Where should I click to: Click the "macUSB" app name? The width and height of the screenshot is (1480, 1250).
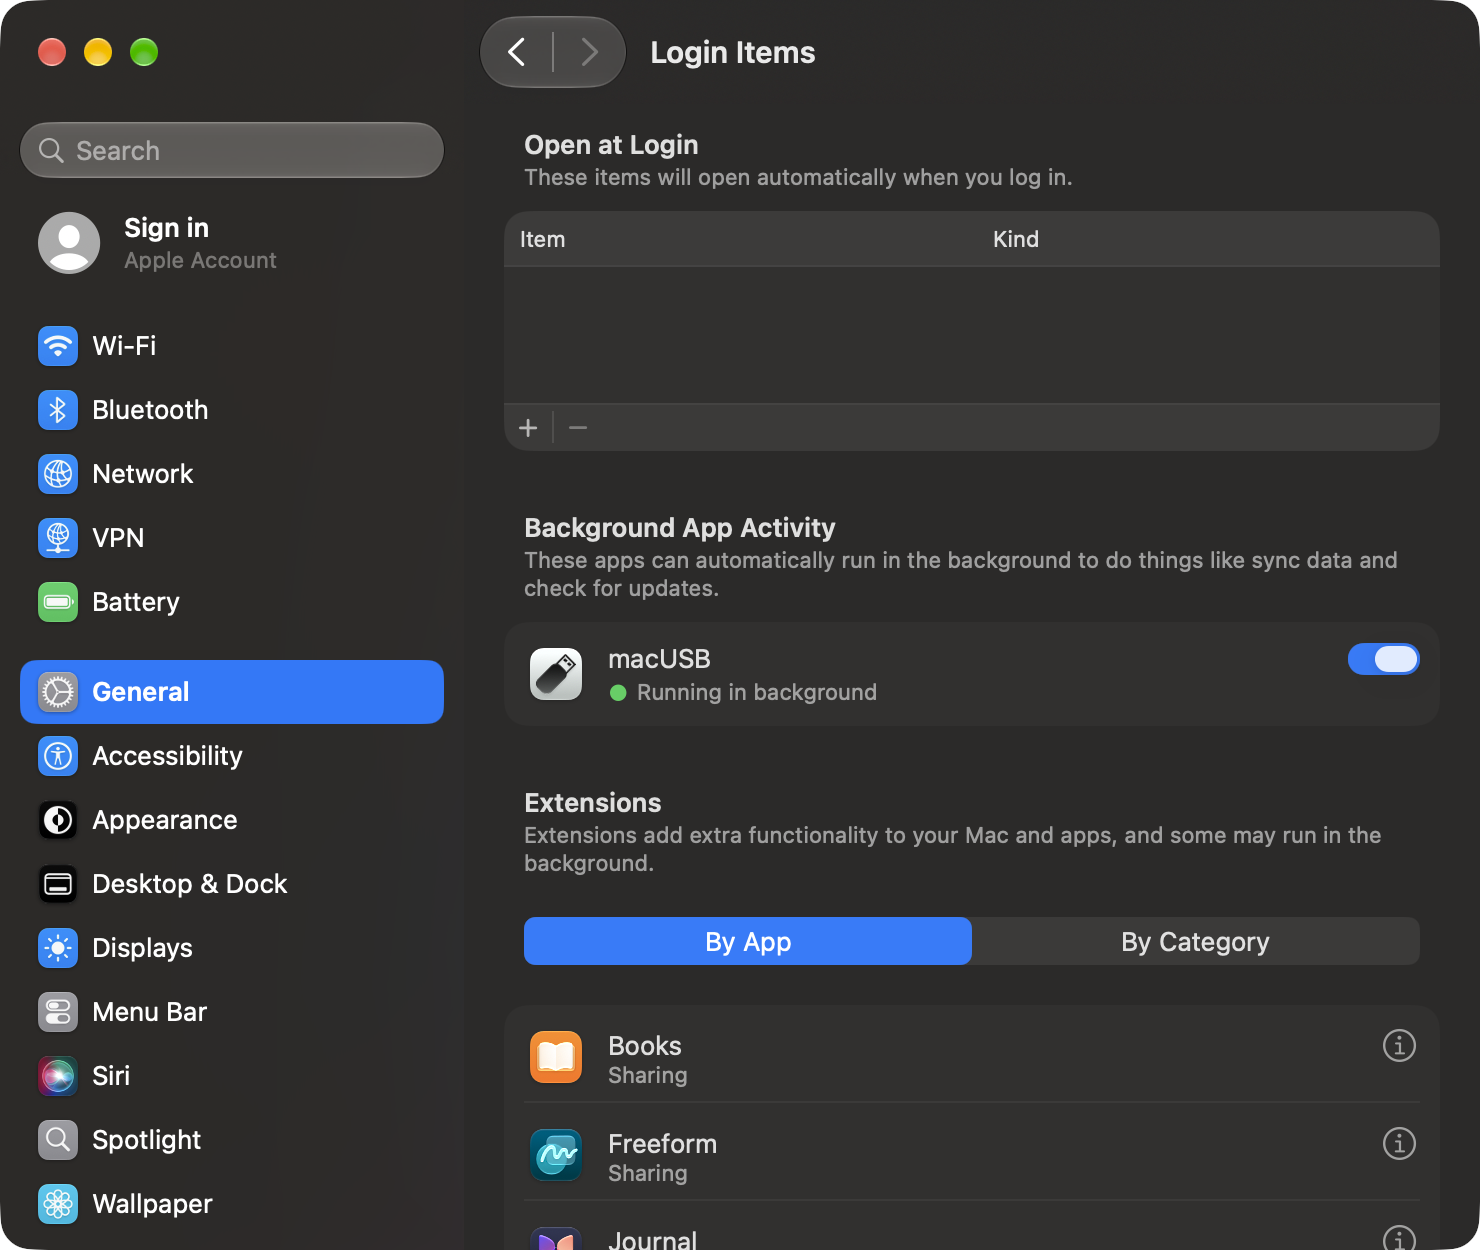tap(659, 659)
